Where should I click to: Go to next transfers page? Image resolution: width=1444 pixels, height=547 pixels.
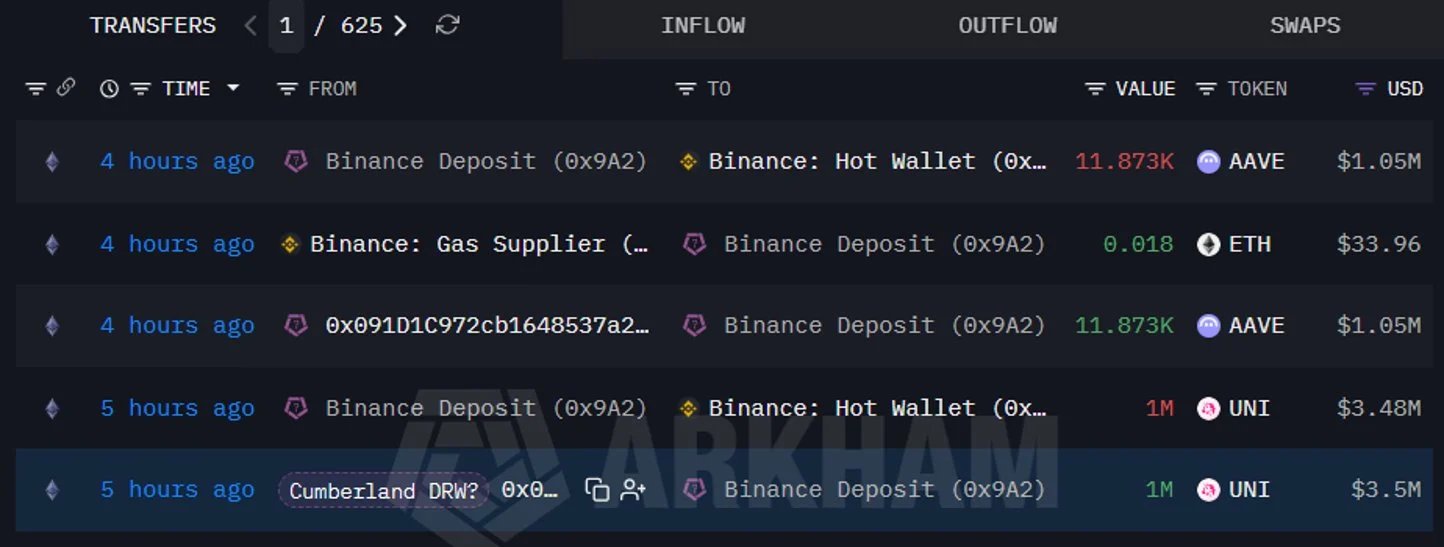coord(400,26)
